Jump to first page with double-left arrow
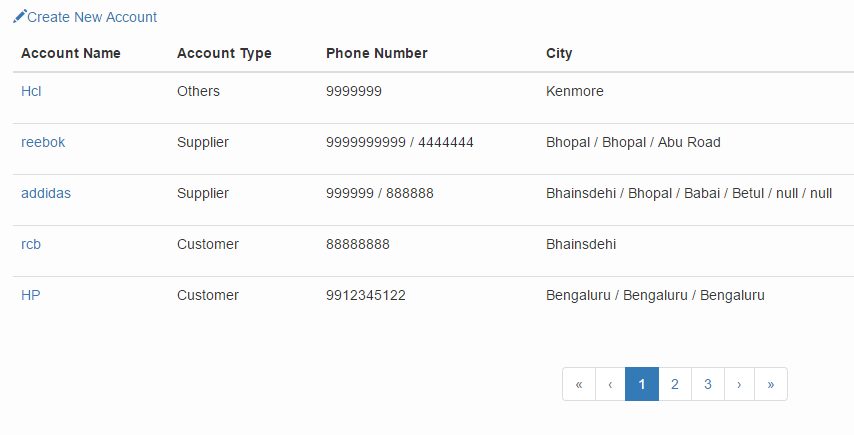854x435 pixels. tap(579, 384)
